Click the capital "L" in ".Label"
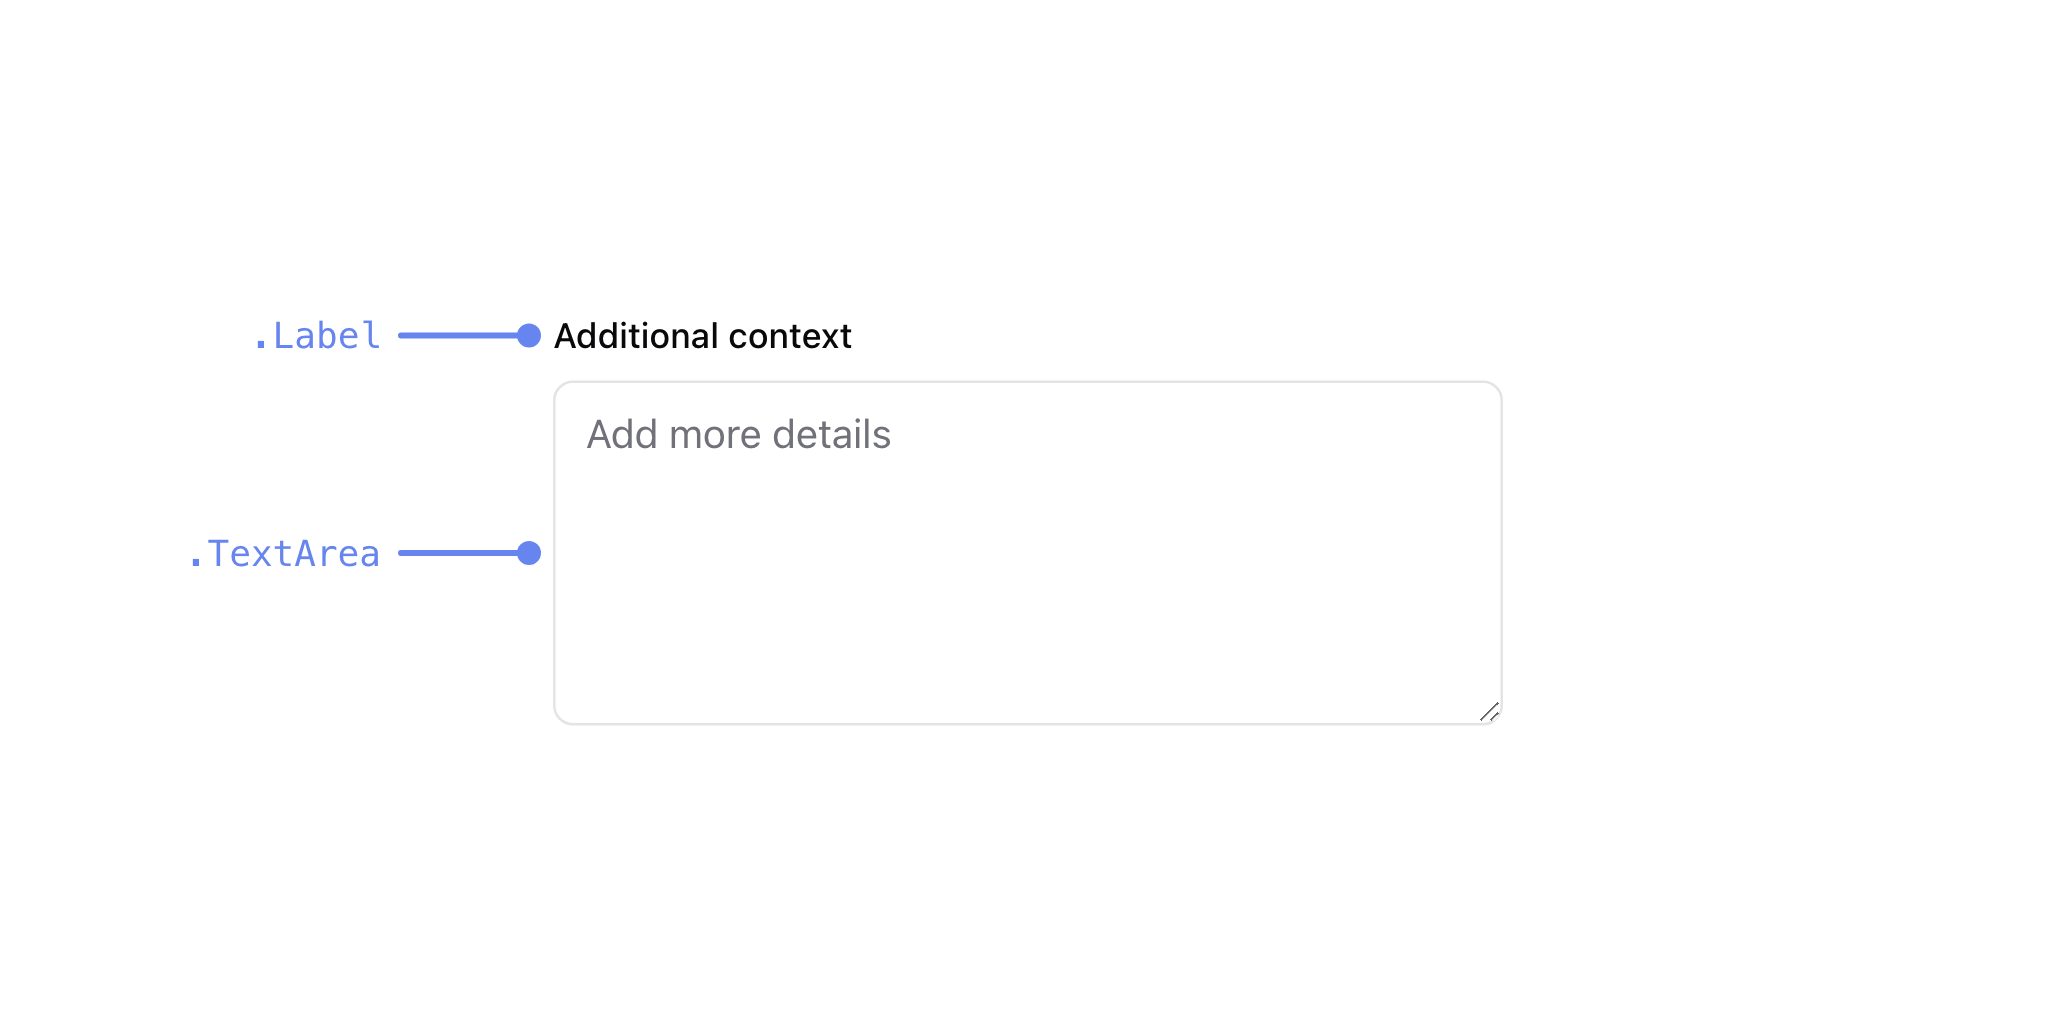Image resolution: width=2056 pixels, height=1036 pixels. [x=284, y=336]
